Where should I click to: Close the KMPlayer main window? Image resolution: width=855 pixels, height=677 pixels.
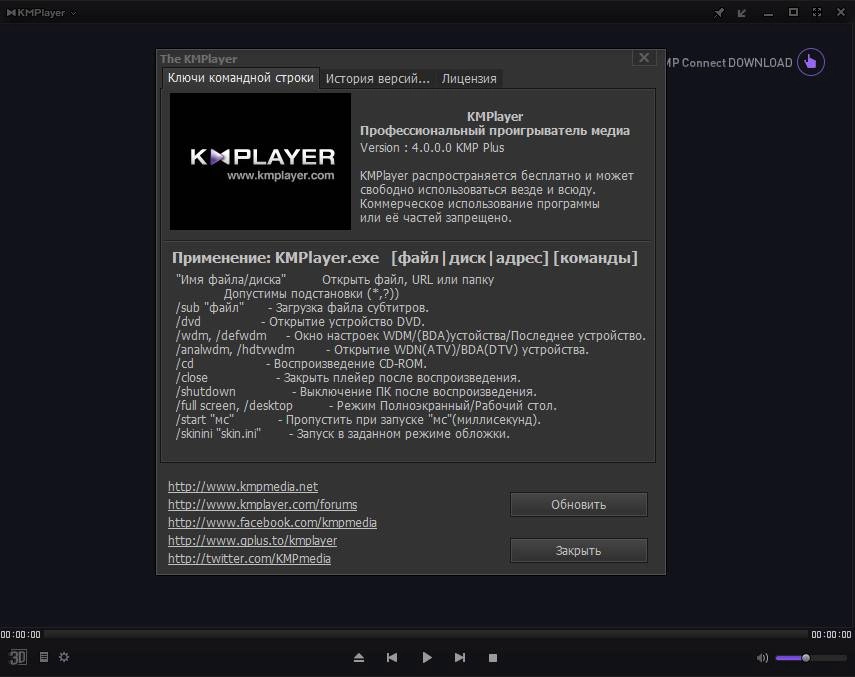tap(841, 12)
